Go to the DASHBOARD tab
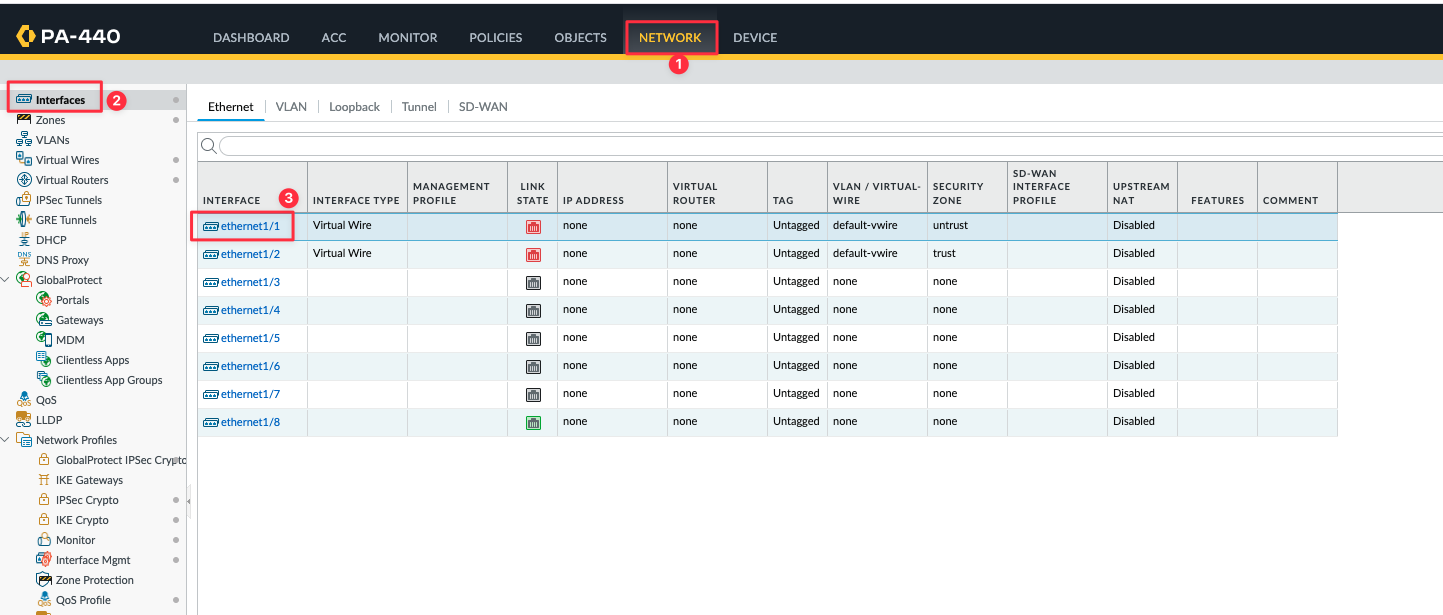The width and height of the screenshot is (1443, 615). click(251, 38)
